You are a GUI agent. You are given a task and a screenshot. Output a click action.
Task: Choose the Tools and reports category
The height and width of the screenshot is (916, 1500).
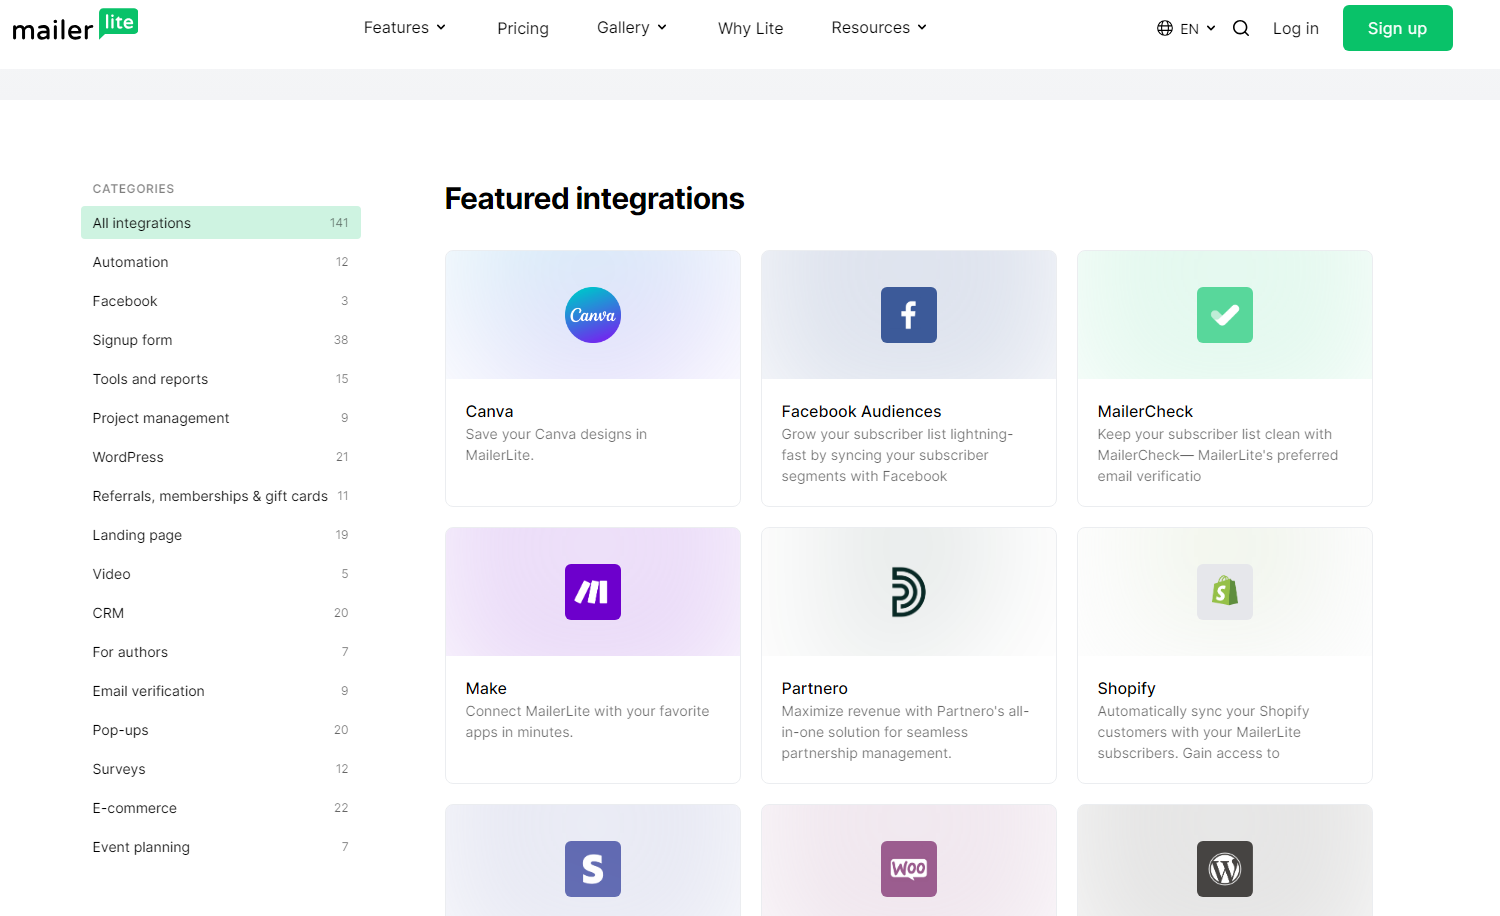click(221, 379)
